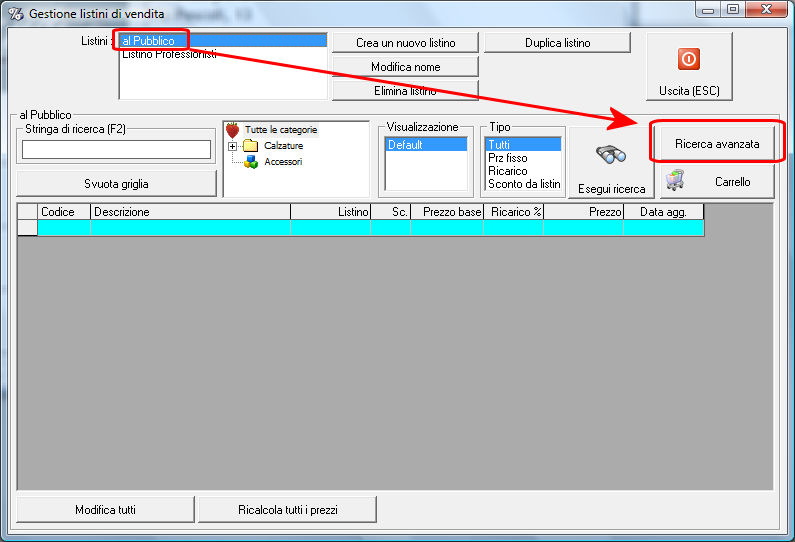The image size is (795, 542).
Task: Click the 'Sc.' column header
Action: (390, 212)
